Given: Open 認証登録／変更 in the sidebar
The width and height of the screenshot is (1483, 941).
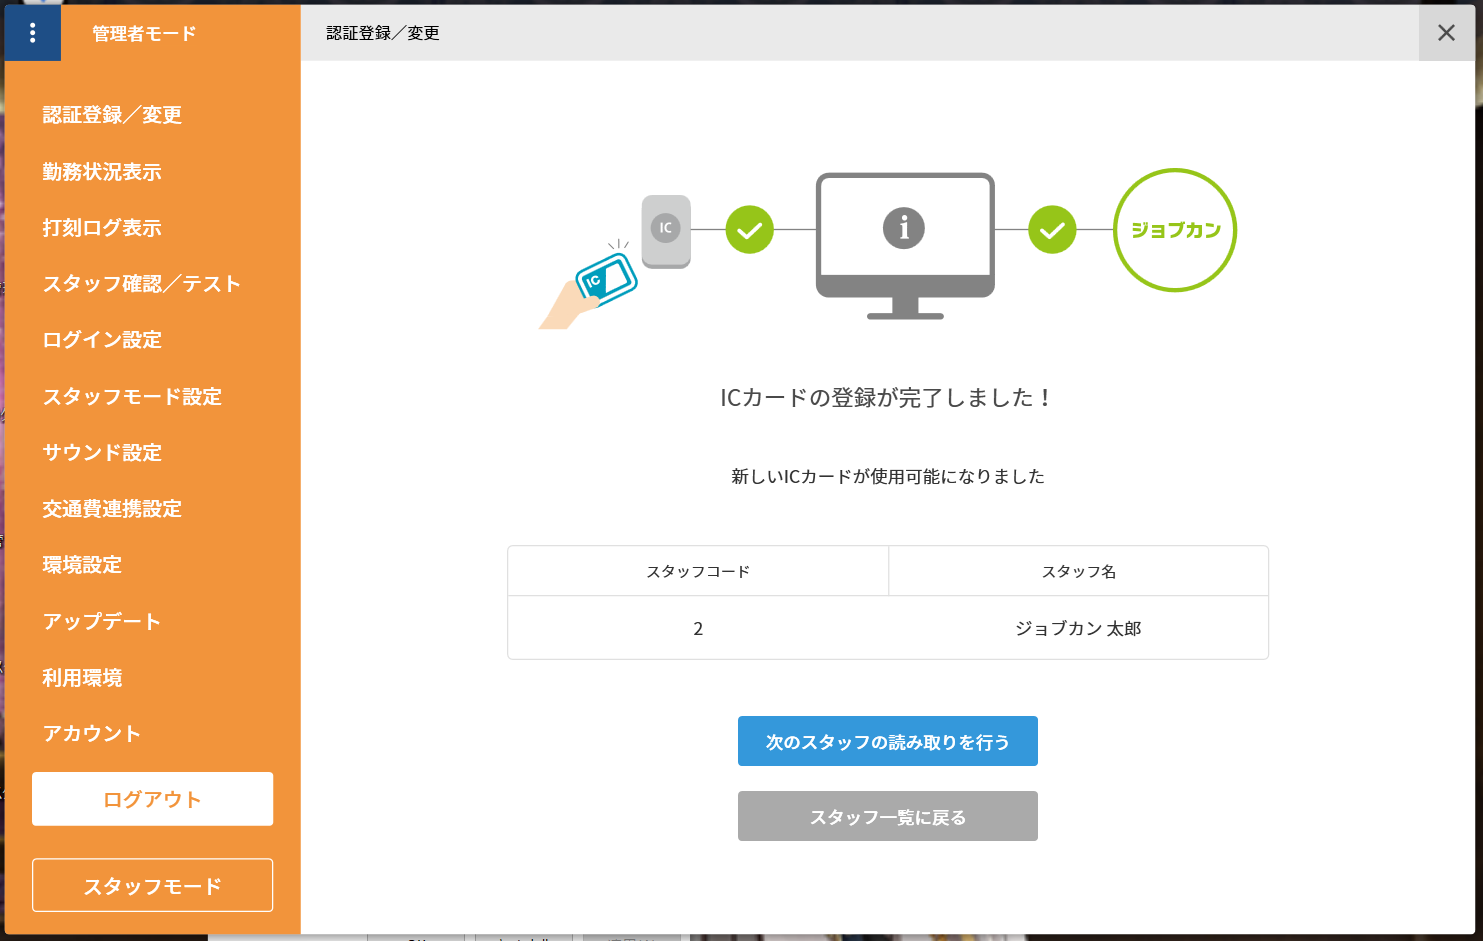Looking at the screenshot, I should pyautogui.click(x=112, y=115).
